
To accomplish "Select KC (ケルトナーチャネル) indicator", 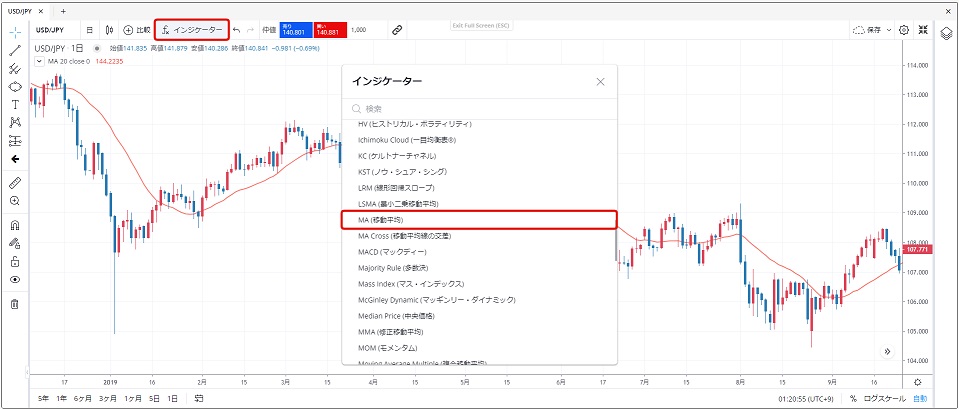I will pos(478,156).
